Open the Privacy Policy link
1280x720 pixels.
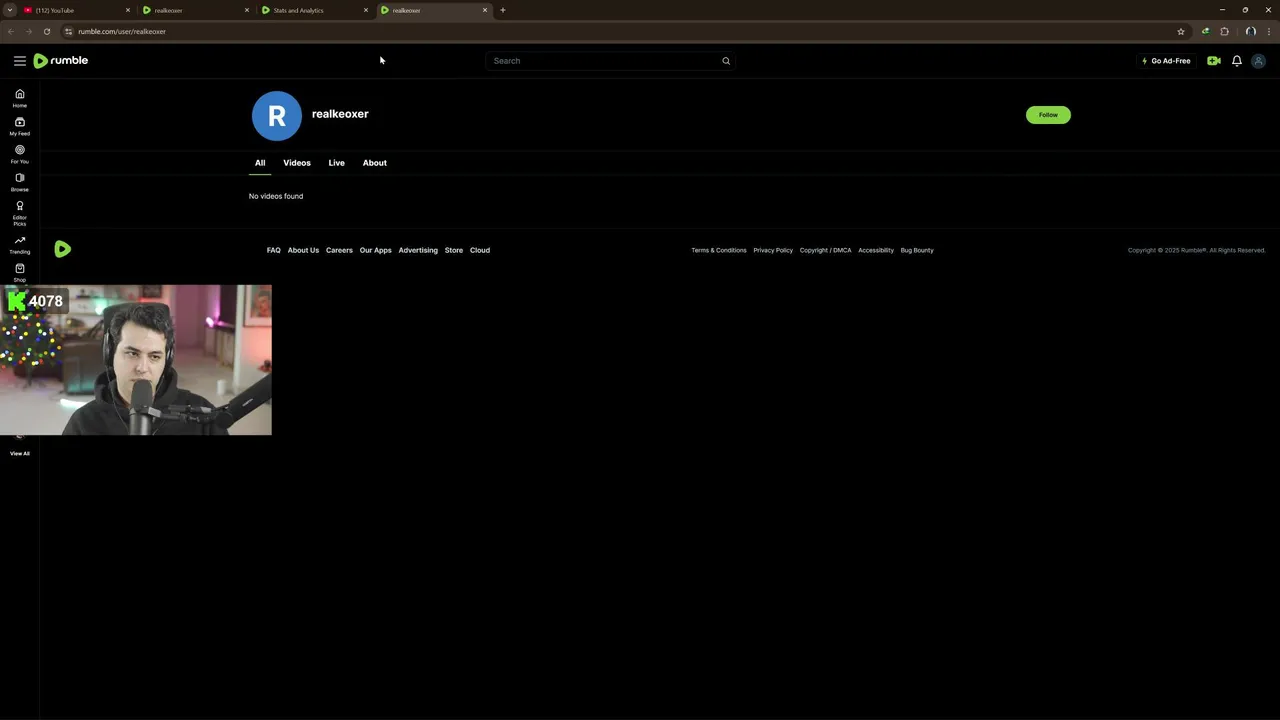click(773, 250)
